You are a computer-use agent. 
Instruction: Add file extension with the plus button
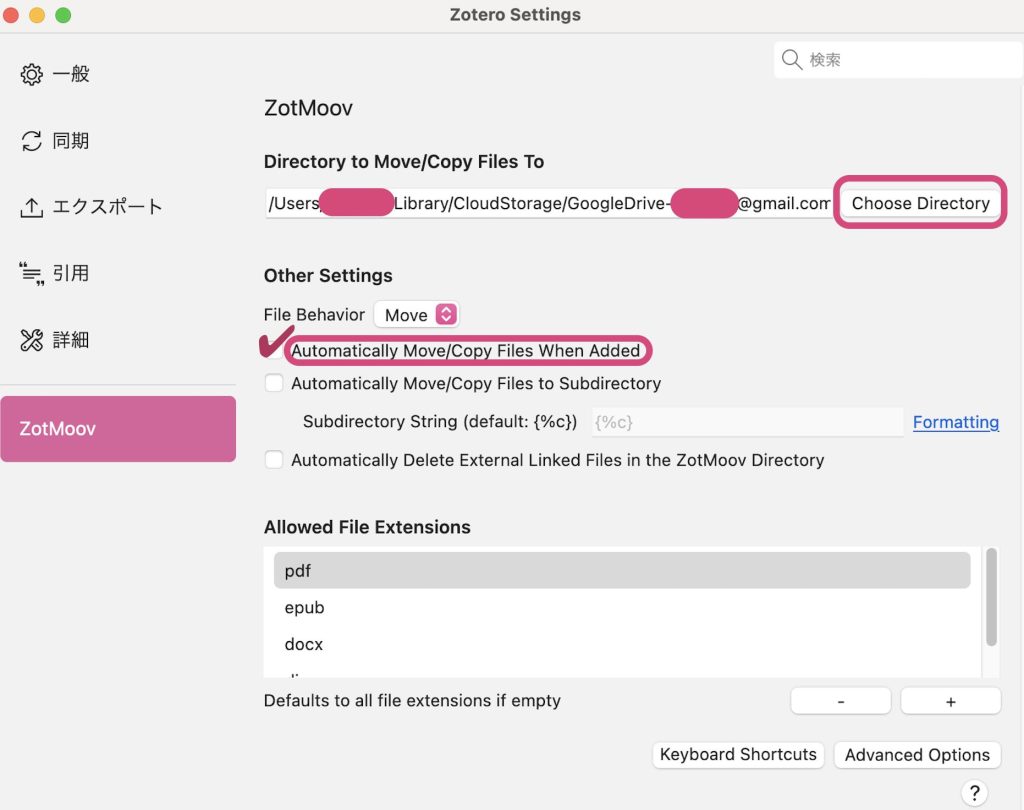tap(950, 701)
